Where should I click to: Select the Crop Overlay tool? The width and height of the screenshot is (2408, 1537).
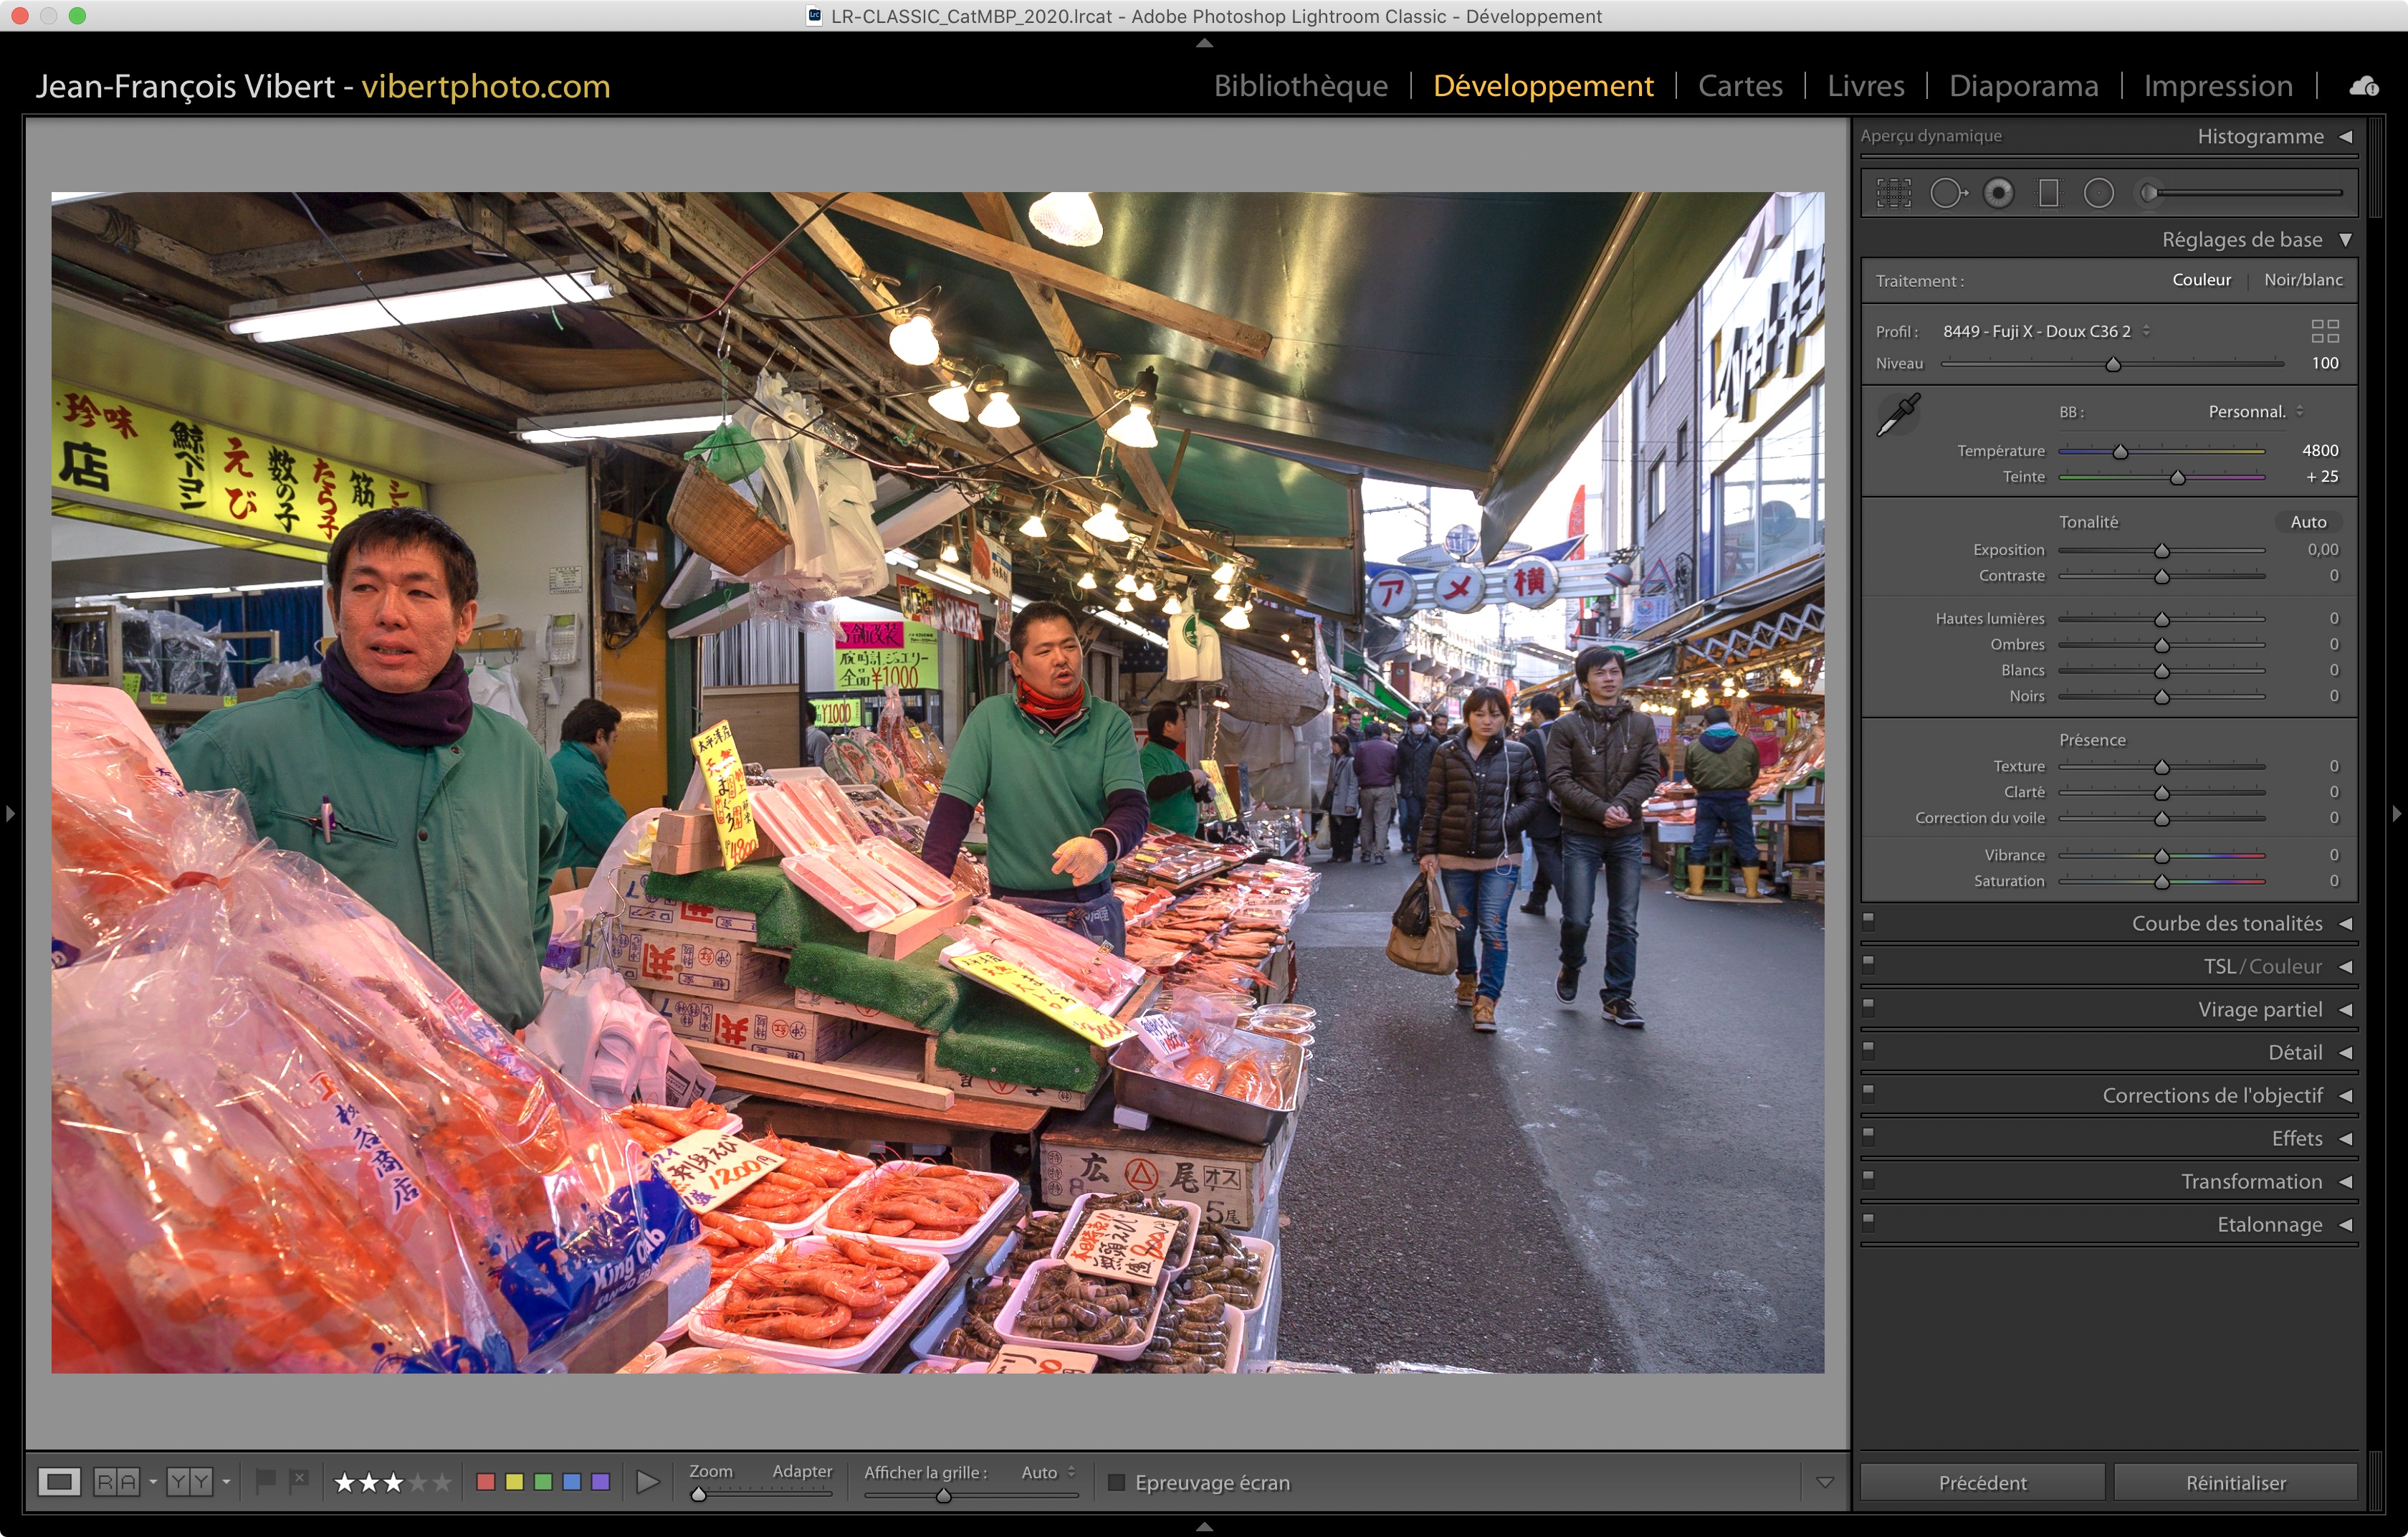coord(1893,193)
